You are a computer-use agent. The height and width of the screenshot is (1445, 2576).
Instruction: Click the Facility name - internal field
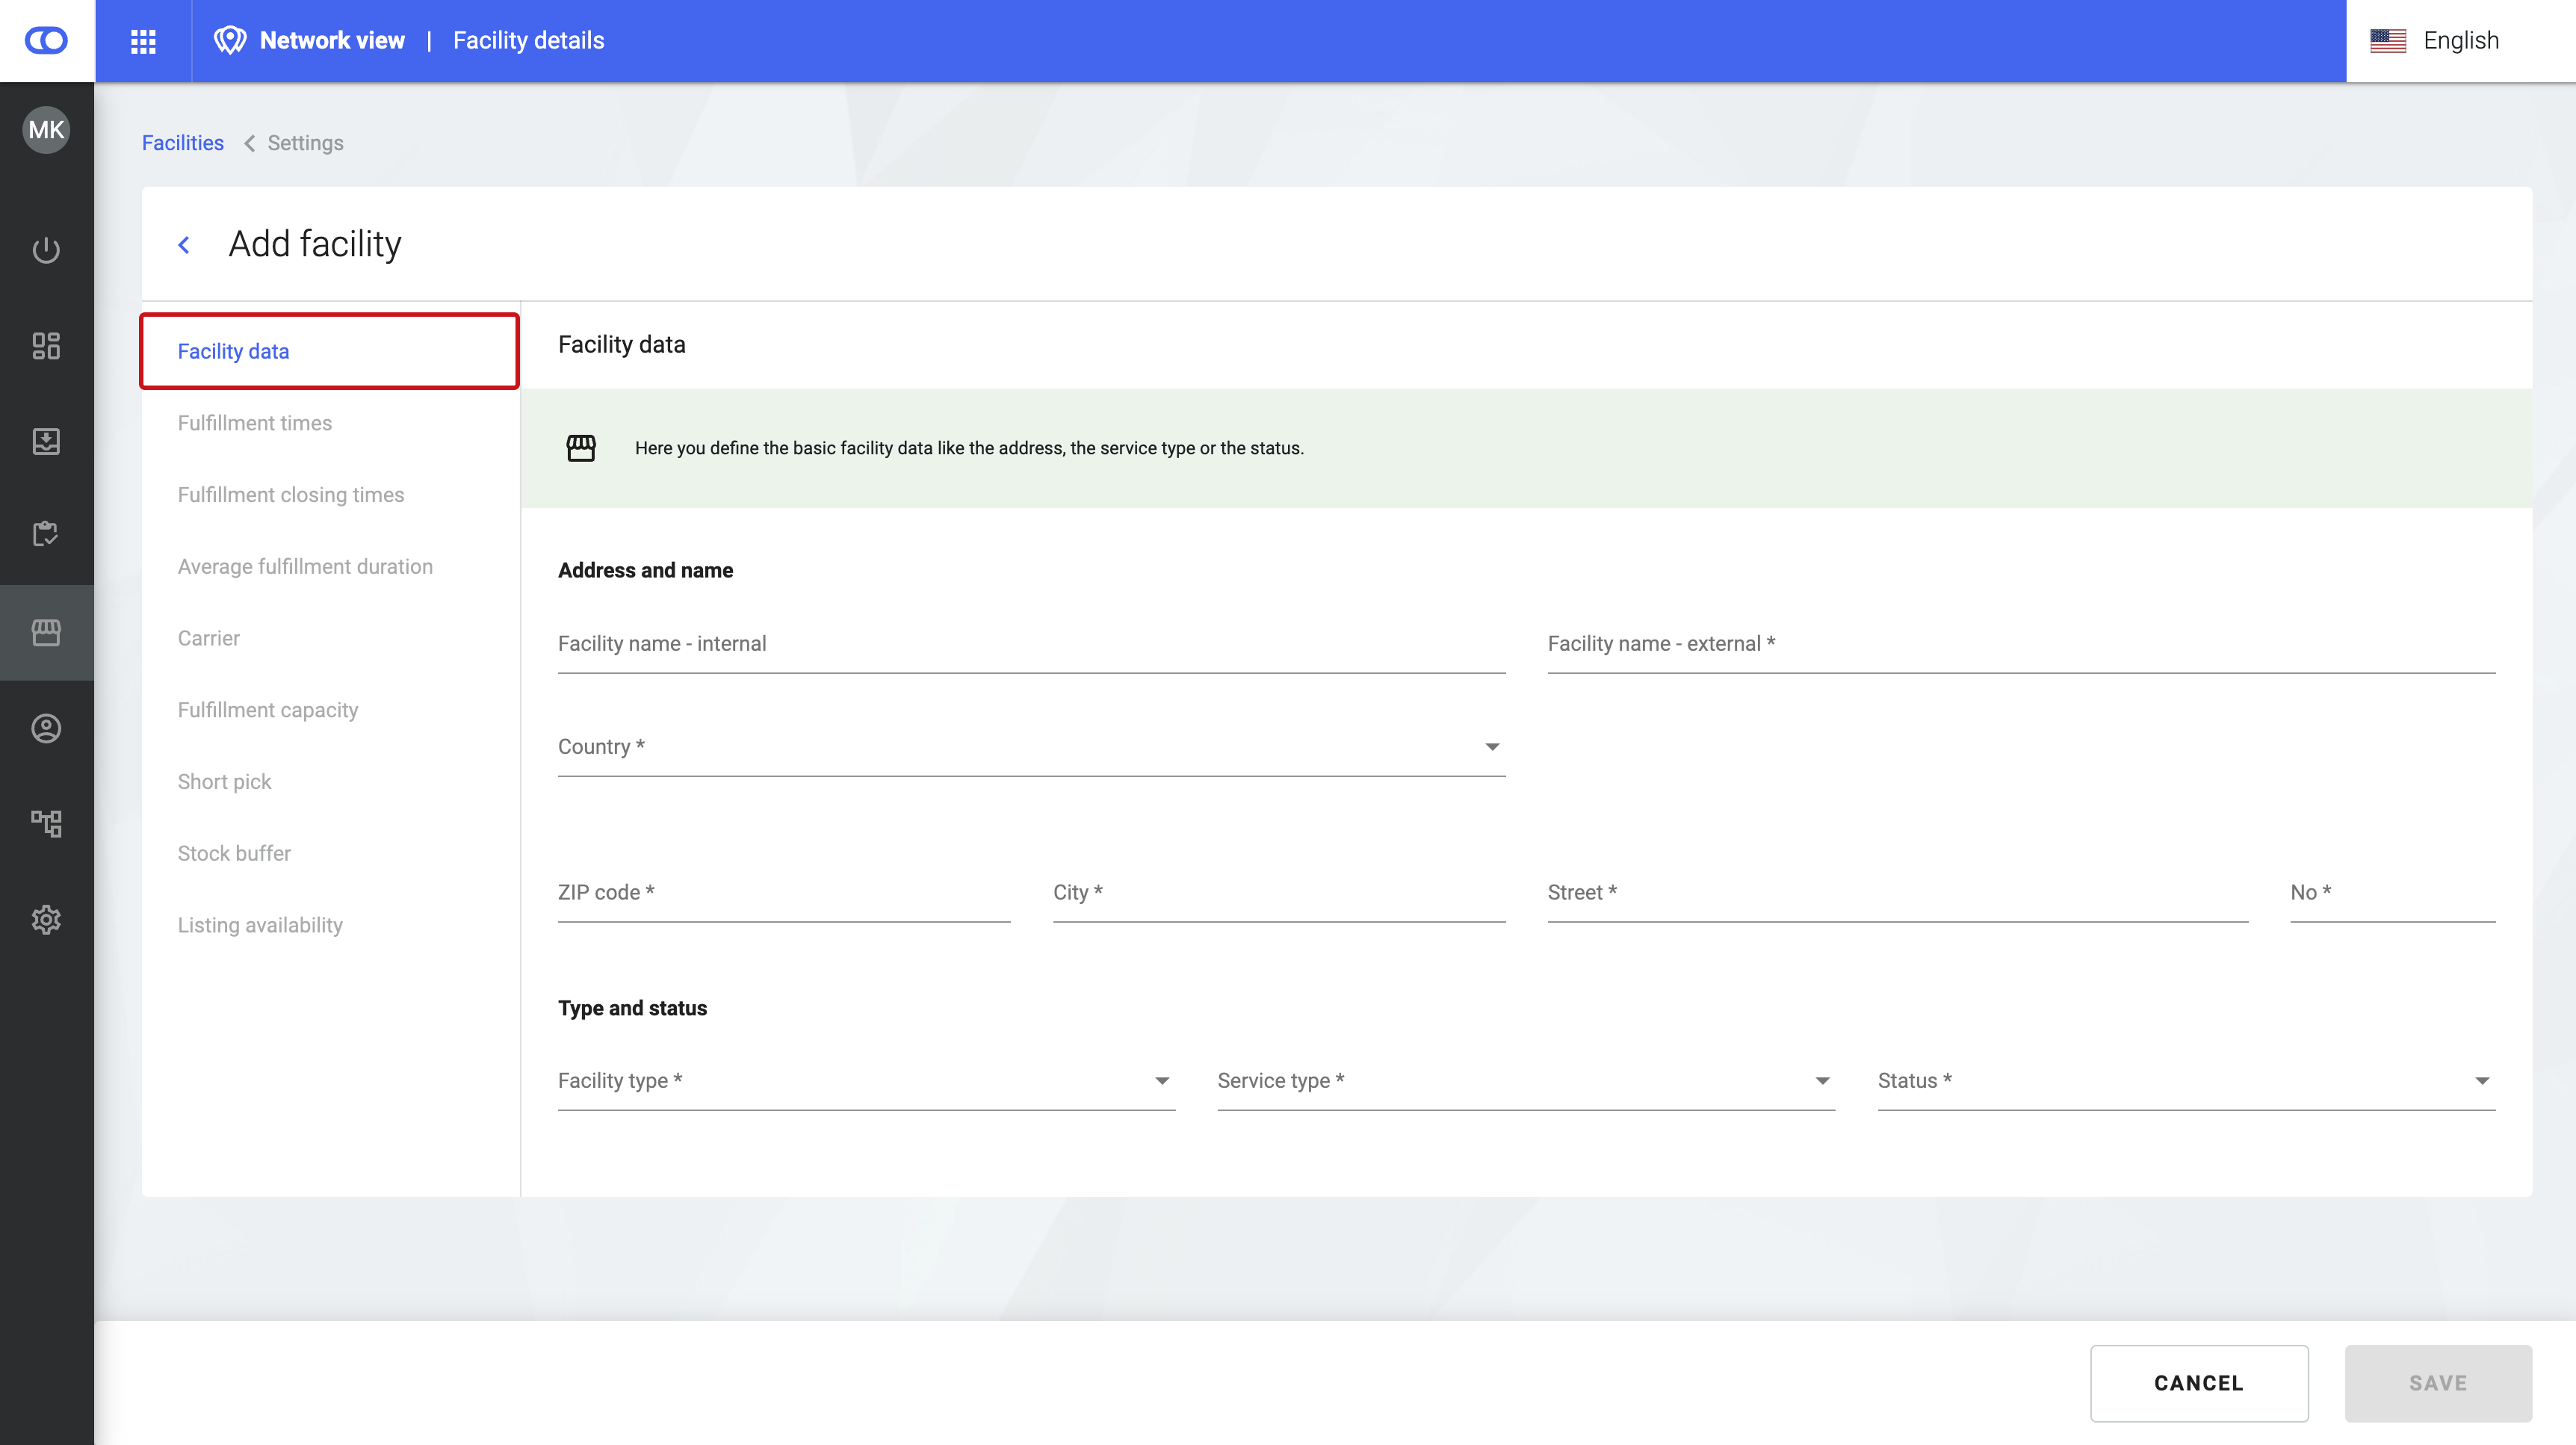click(x=1030, y=645)
